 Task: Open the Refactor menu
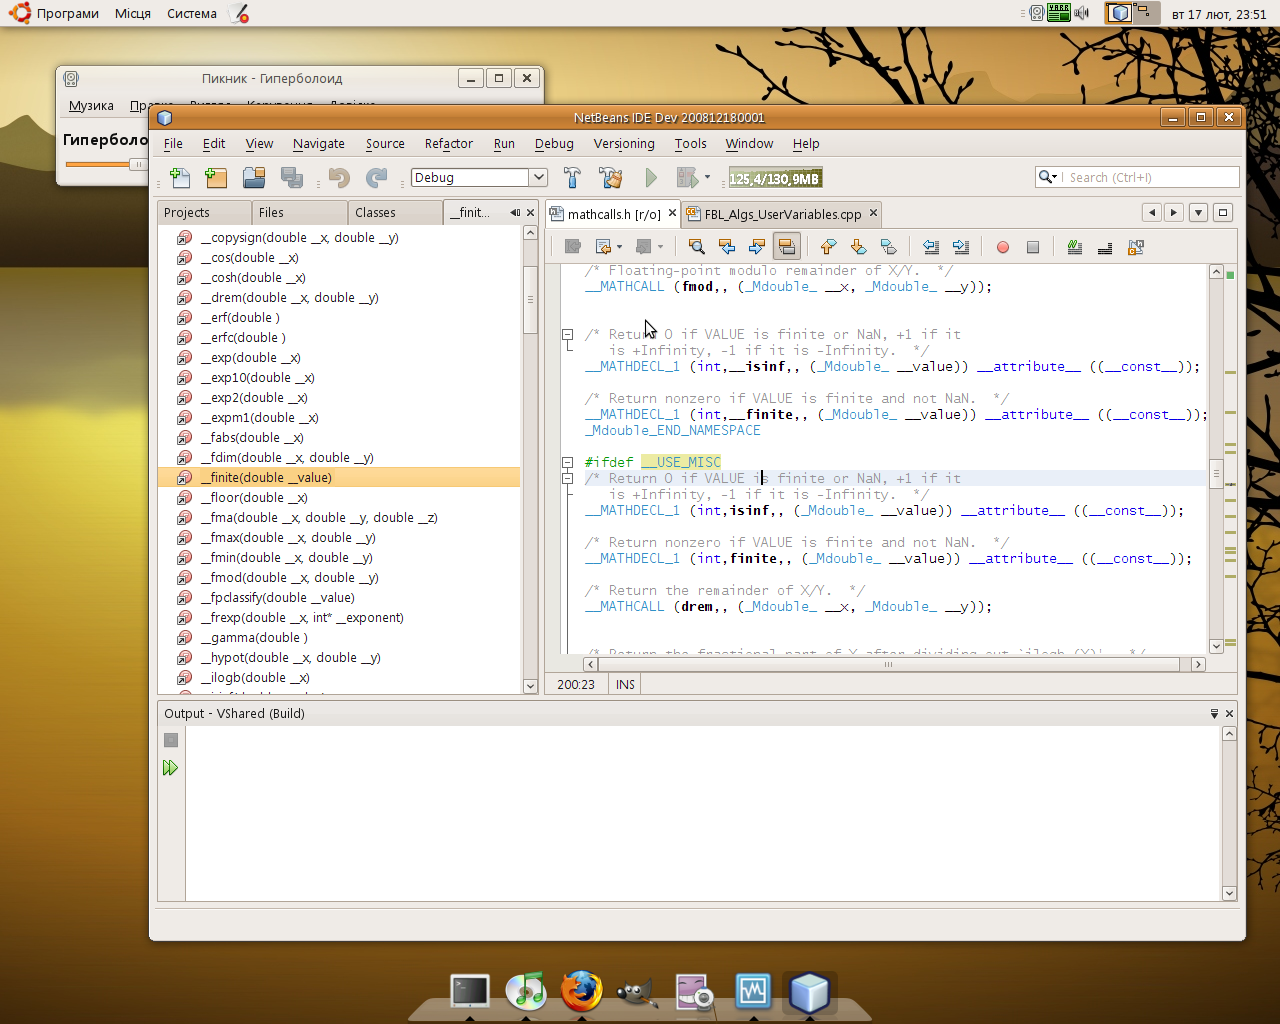pos(449,144)
